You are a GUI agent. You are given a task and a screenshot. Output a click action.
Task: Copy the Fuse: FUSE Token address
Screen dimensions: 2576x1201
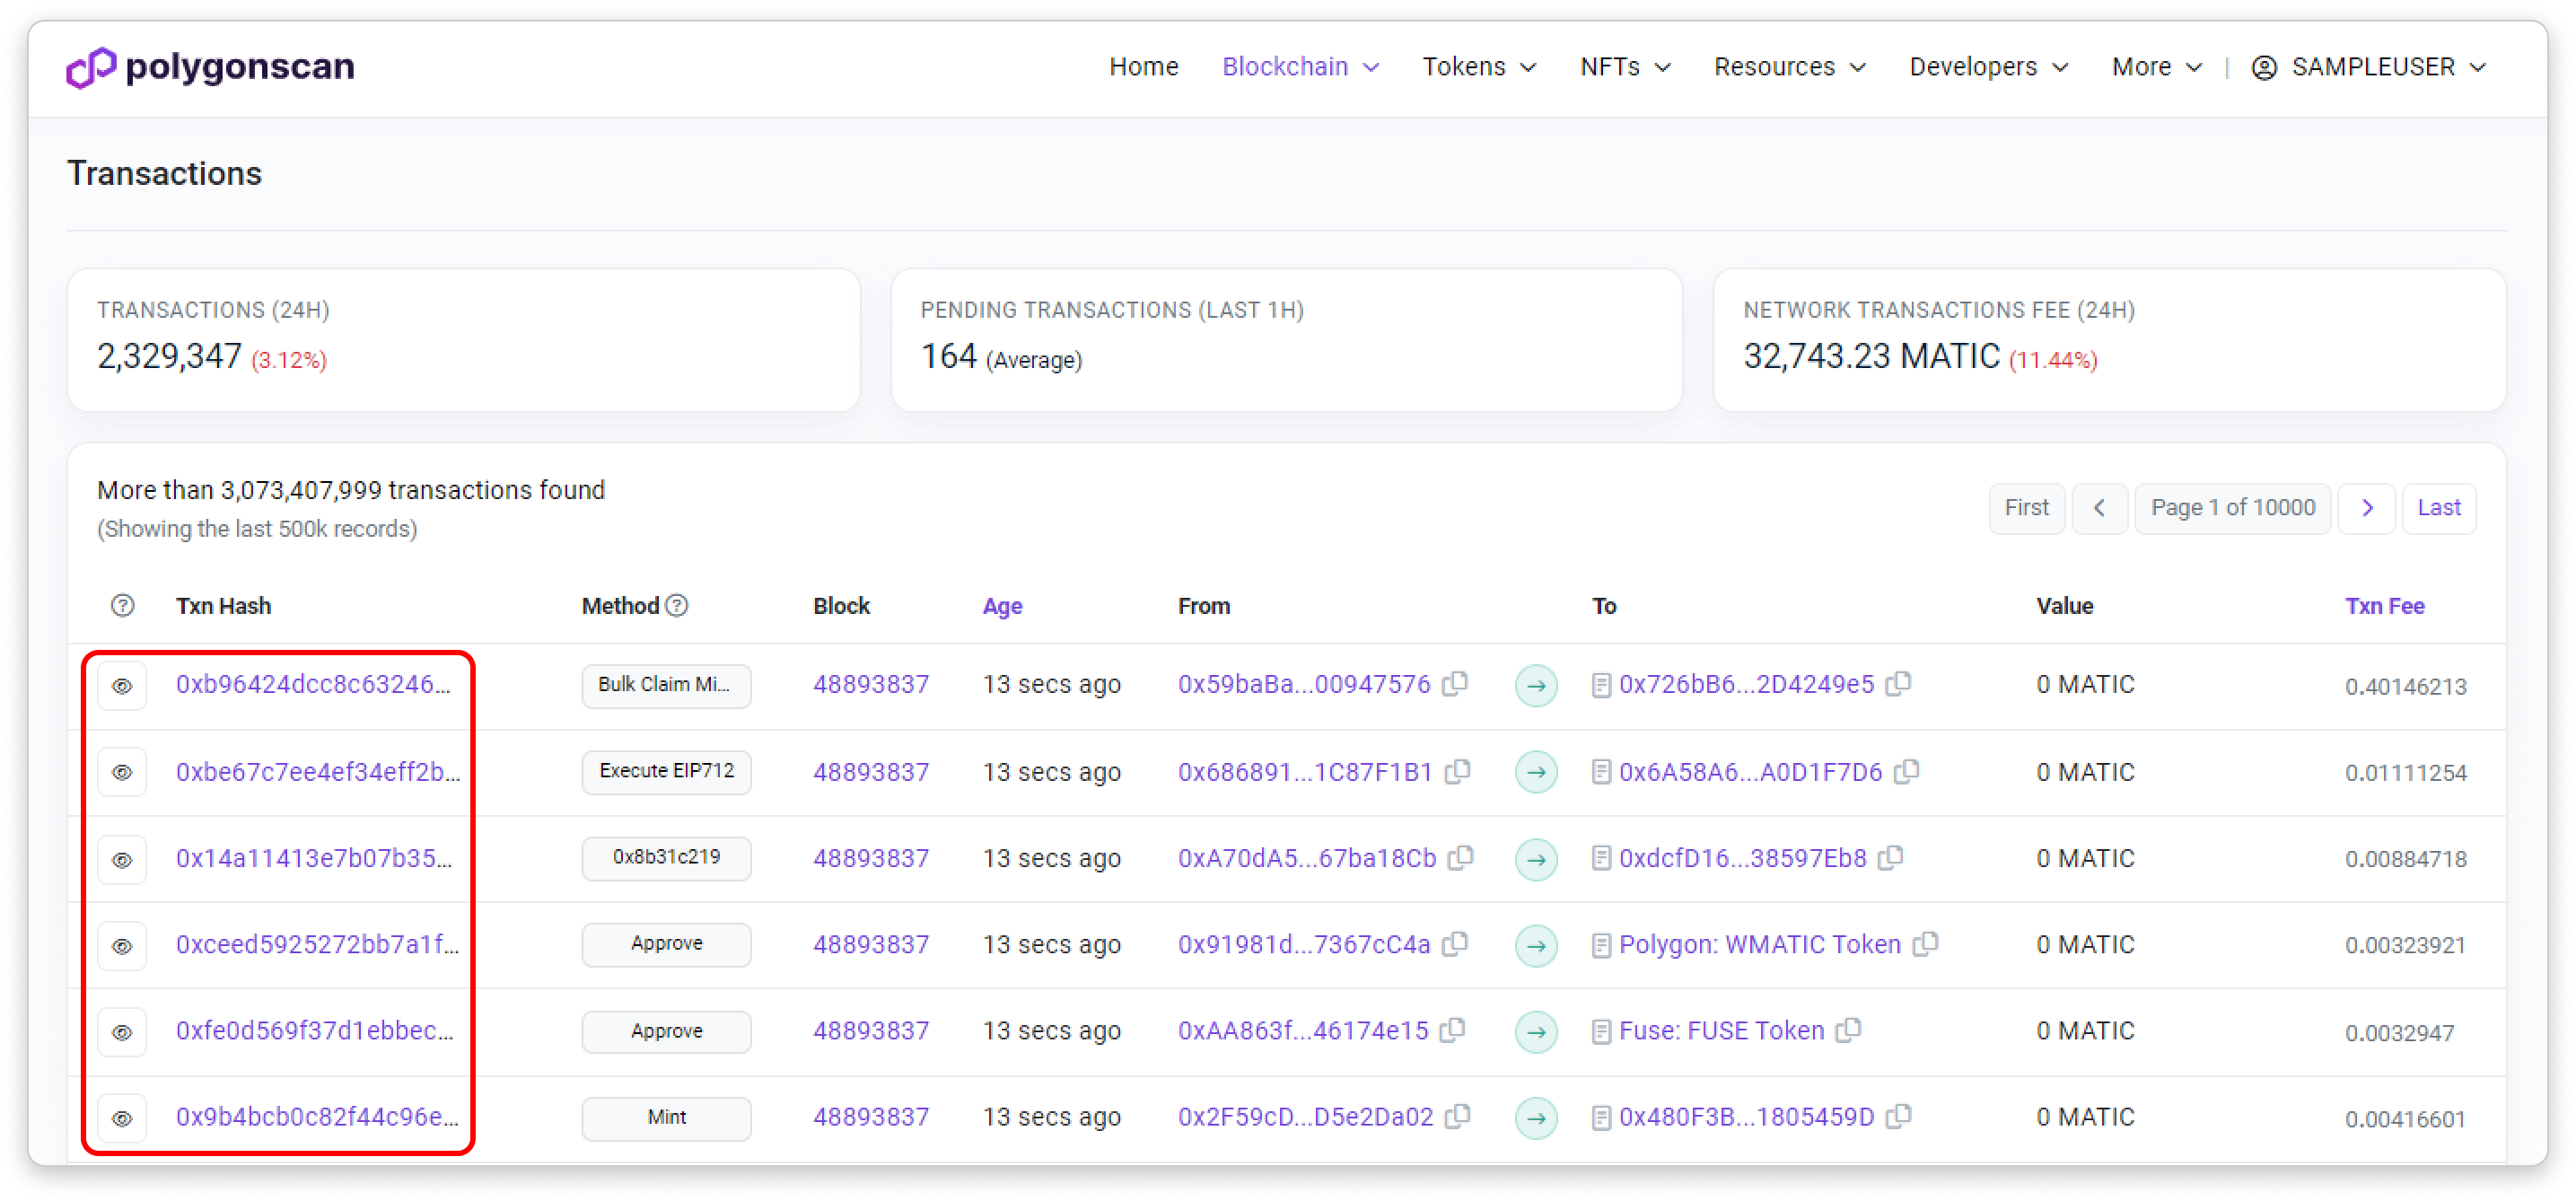(x=1848, y=1030)
